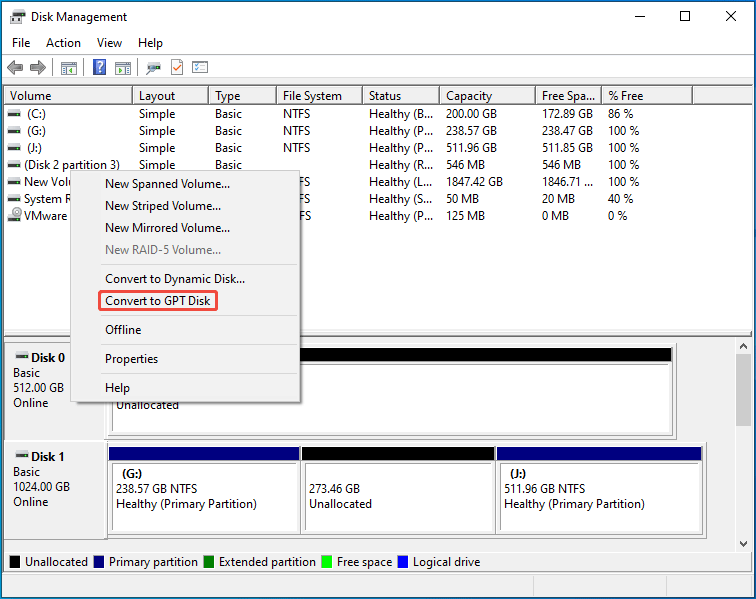Select the G: volume drive icon
756x599 pixels.
(14, 131)
